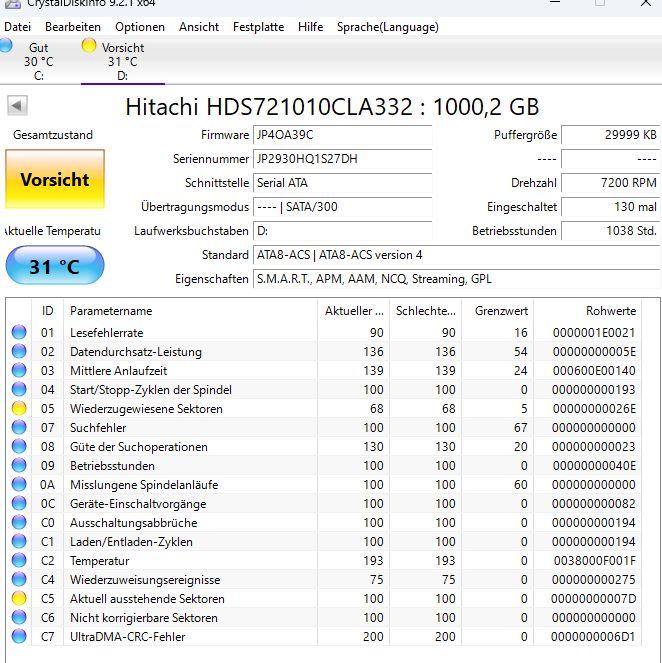Open the Festplatte menu
Viewport: 662px width, 663px height.
[x=258, y=27]
